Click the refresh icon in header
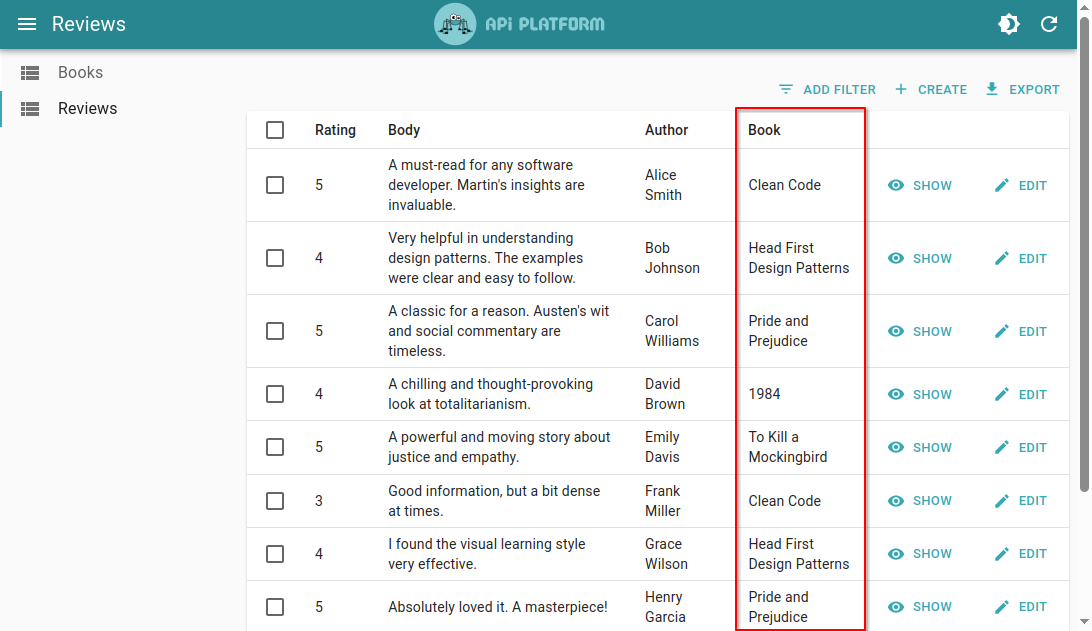1092x631 pixels. click(1049, 24)
